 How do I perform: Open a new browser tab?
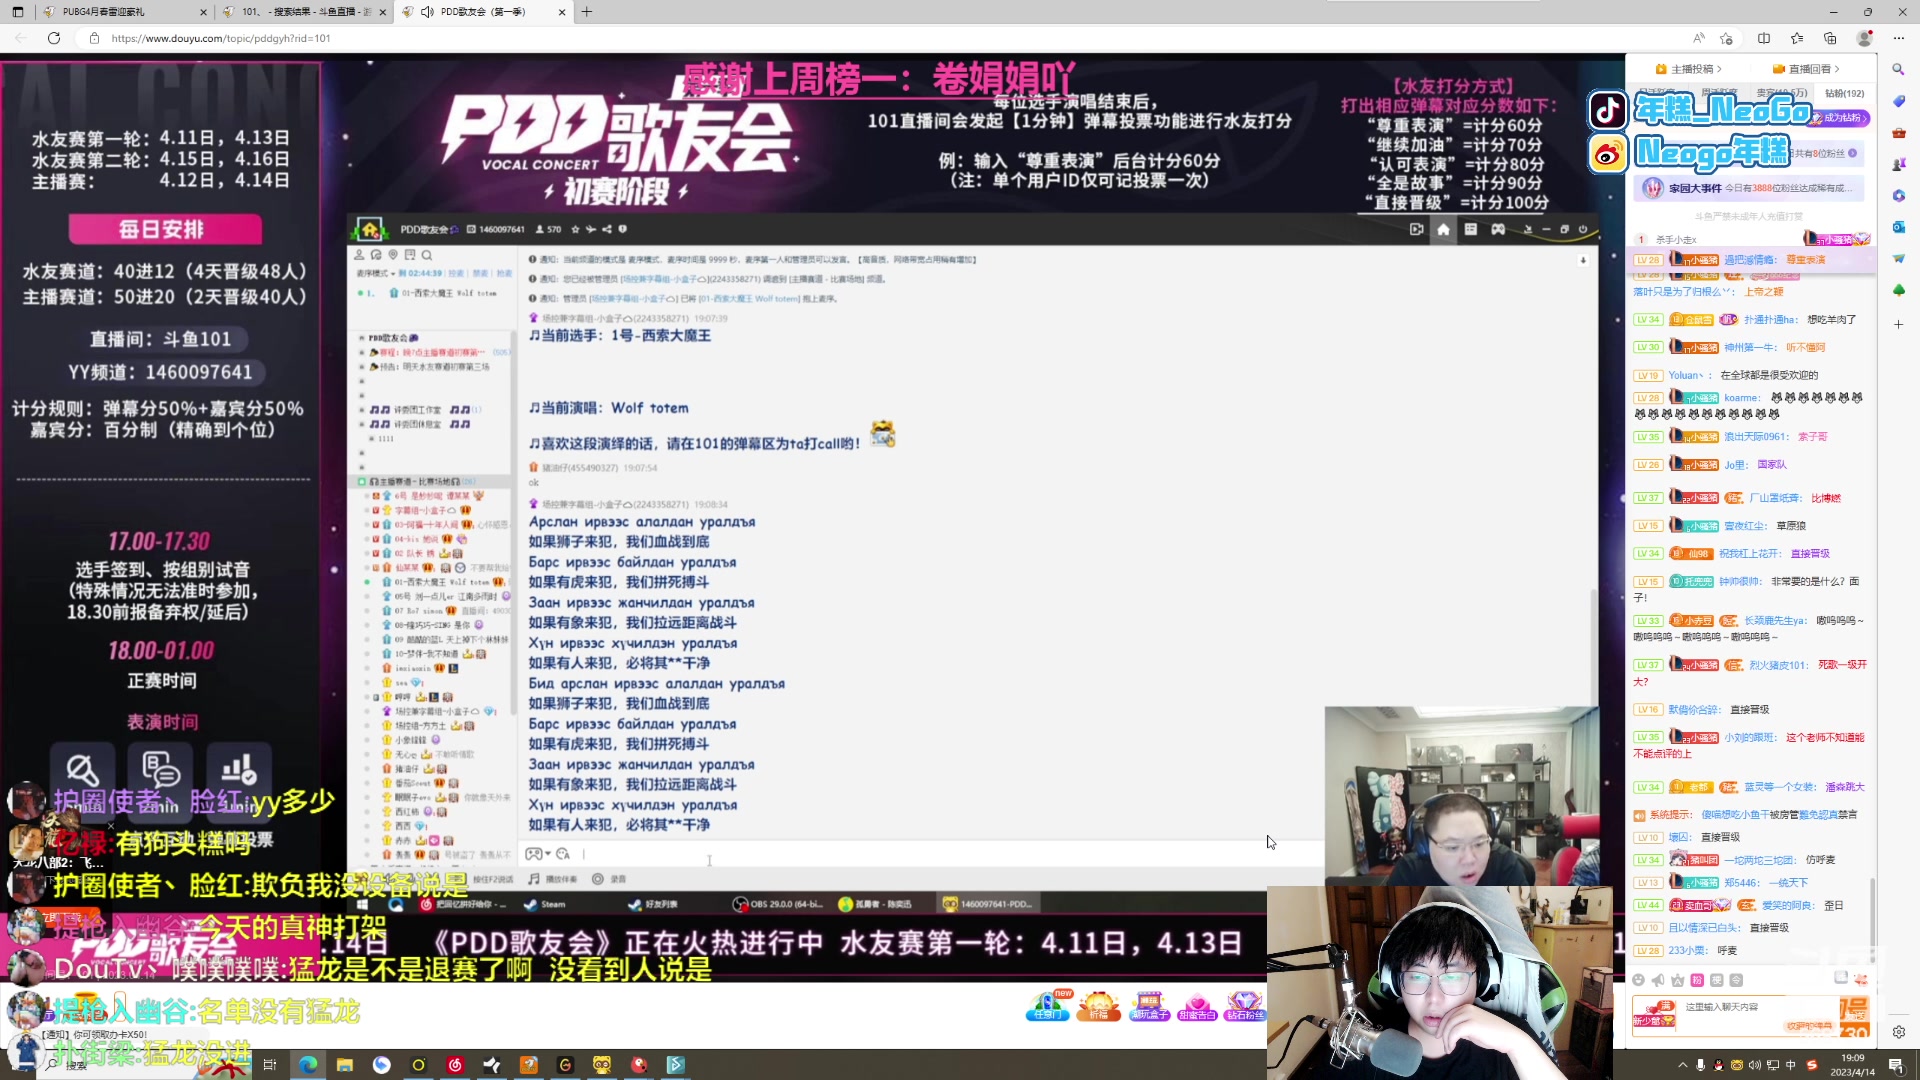[587, 12]
